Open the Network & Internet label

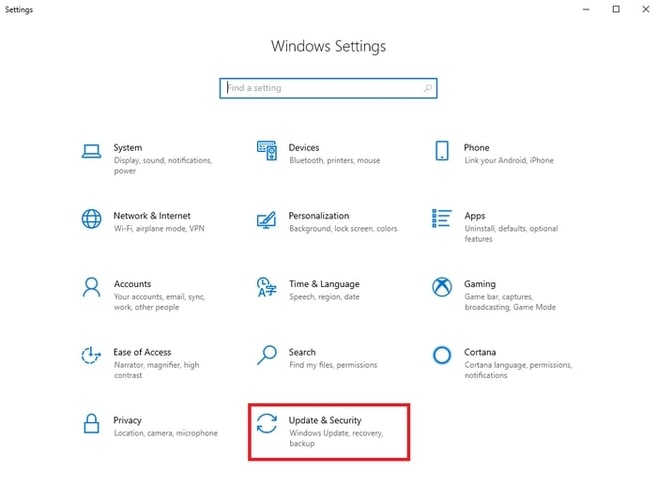tap(152, 216)
